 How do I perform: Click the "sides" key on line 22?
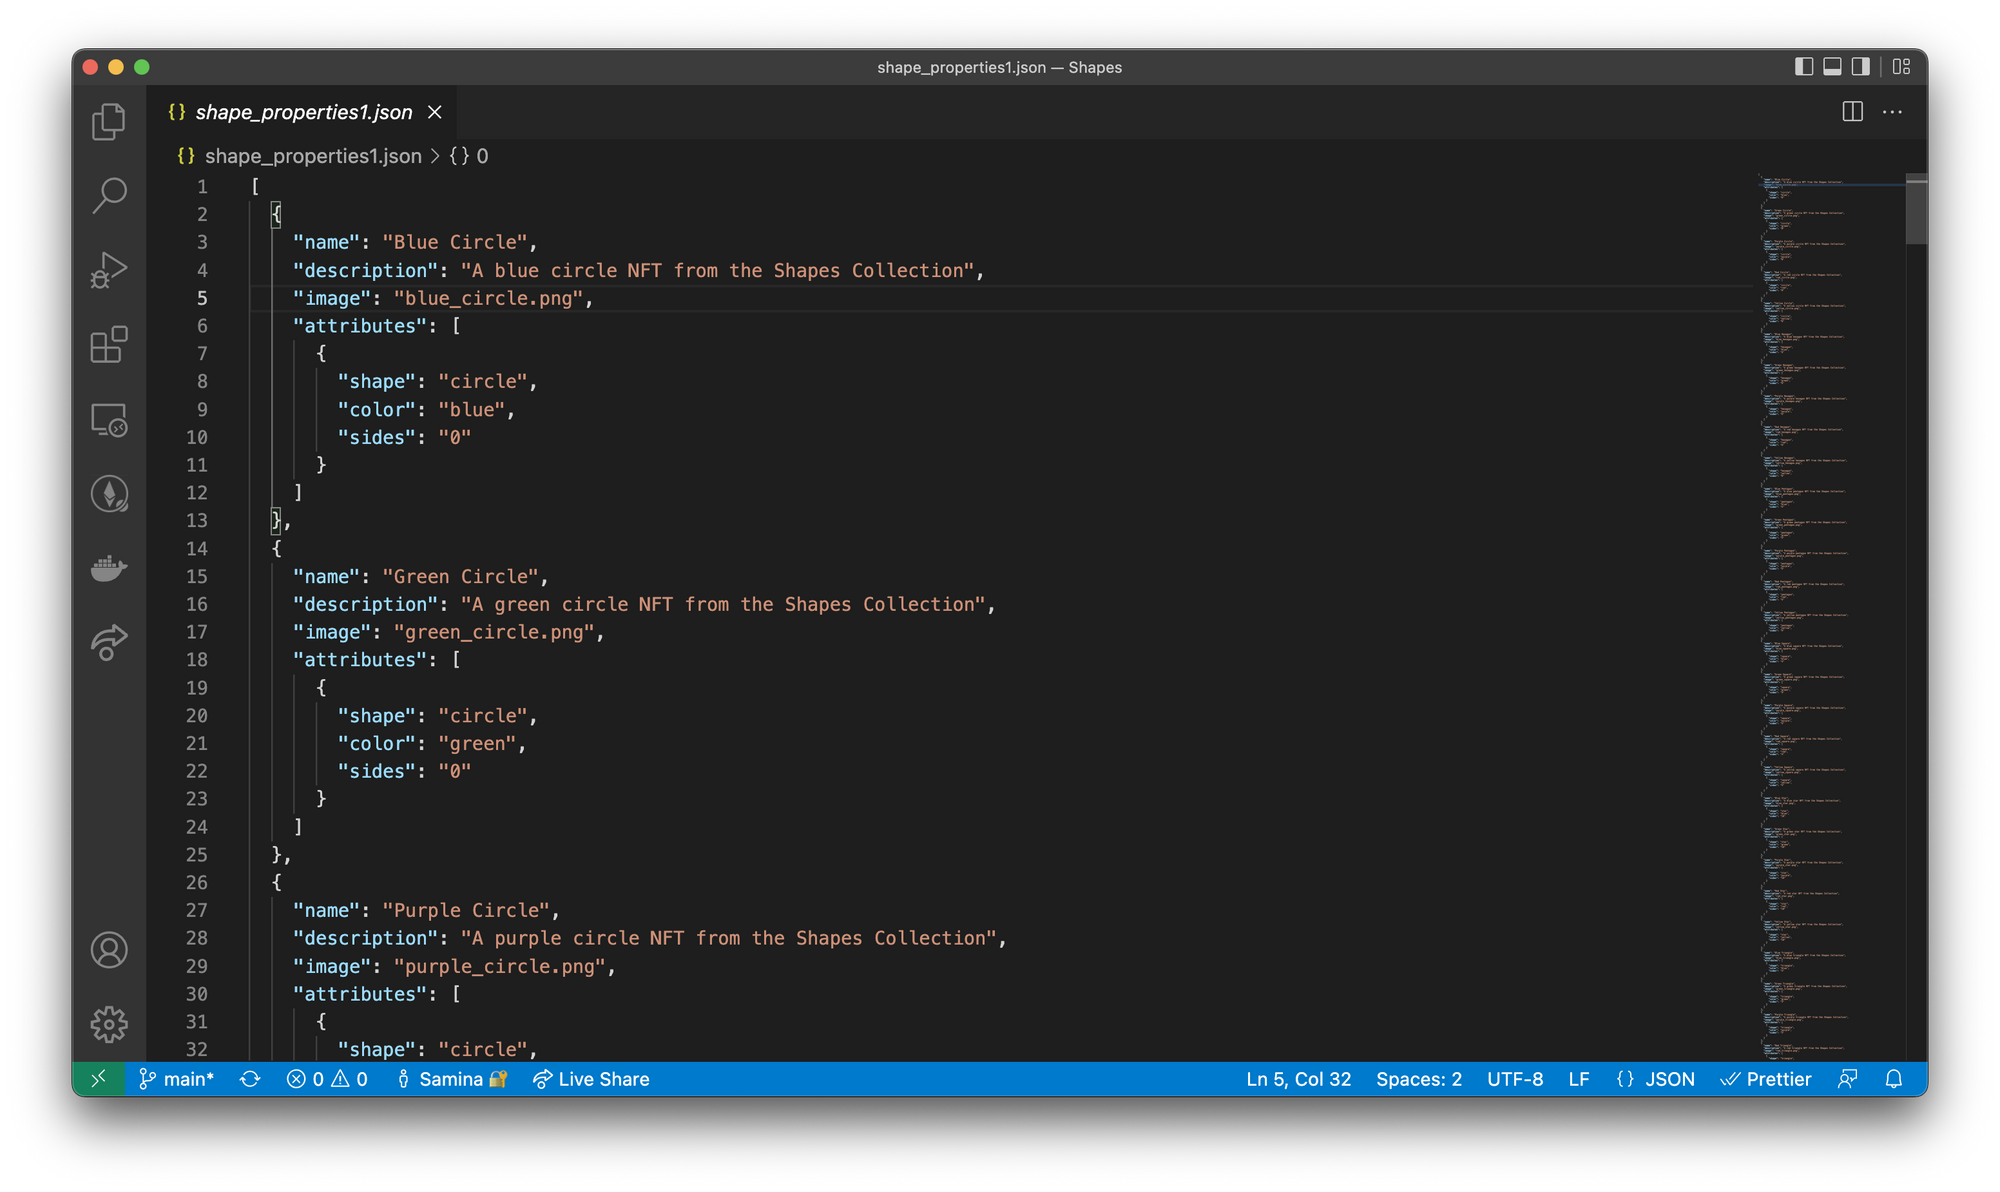[x=377, y=772]
